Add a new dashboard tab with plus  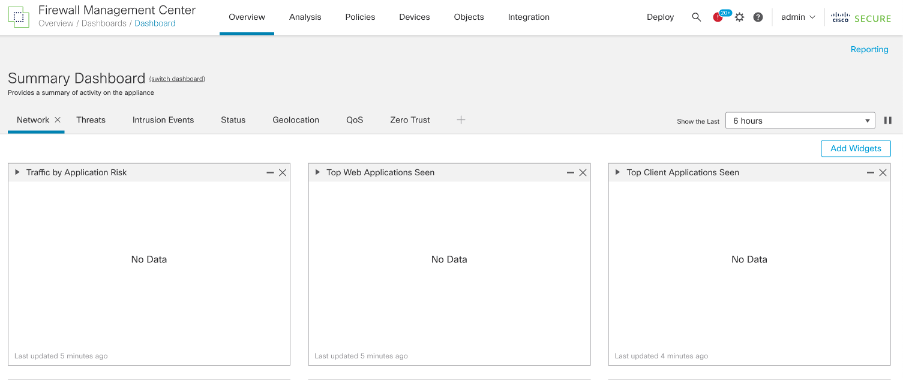click(x=461, y=120)
